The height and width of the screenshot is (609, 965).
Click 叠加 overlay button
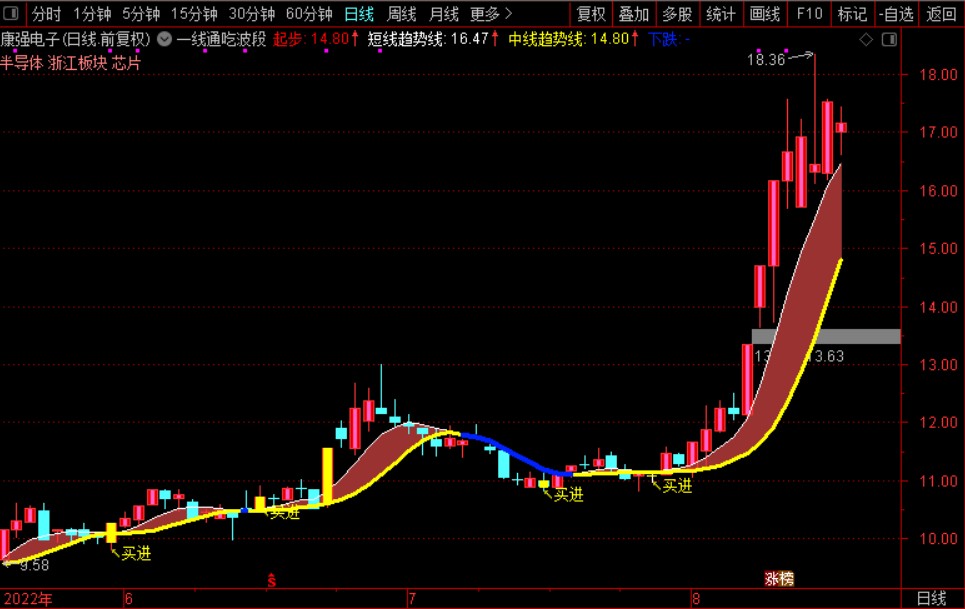[634, 14]
